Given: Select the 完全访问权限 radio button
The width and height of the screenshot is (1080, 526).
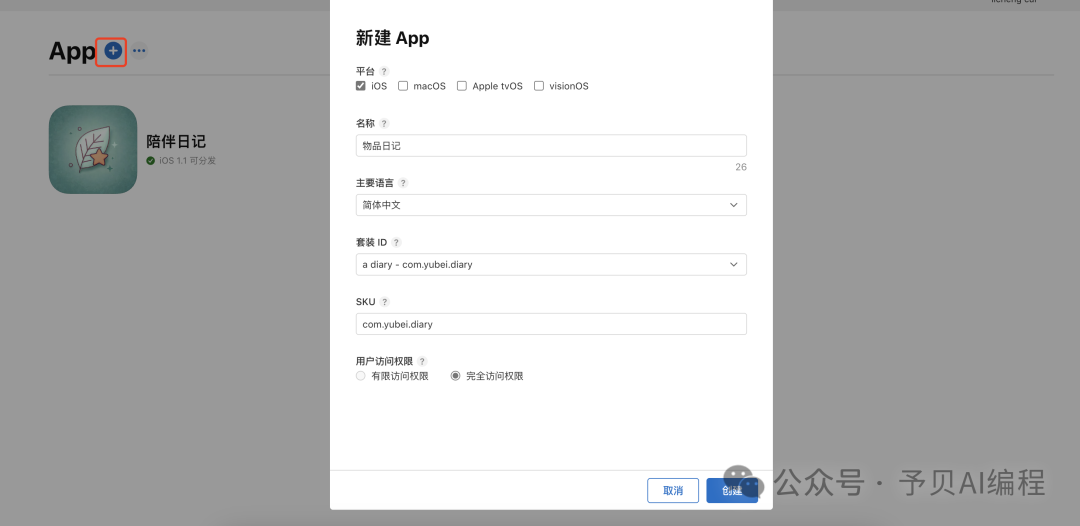Looking at the screenshot, I should click(455, 376).
